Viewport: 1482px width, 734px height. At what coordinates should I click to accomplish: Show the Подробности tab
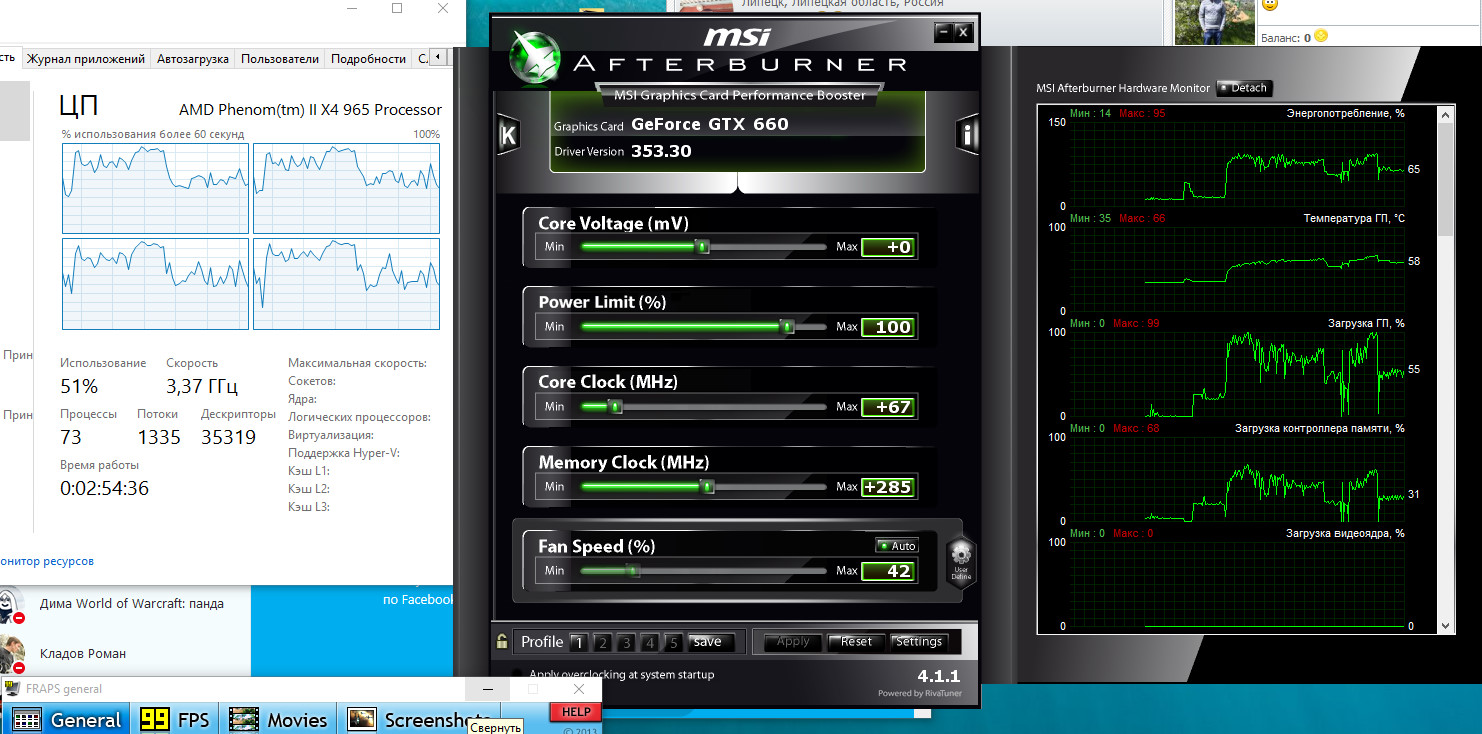coord(368,59)
